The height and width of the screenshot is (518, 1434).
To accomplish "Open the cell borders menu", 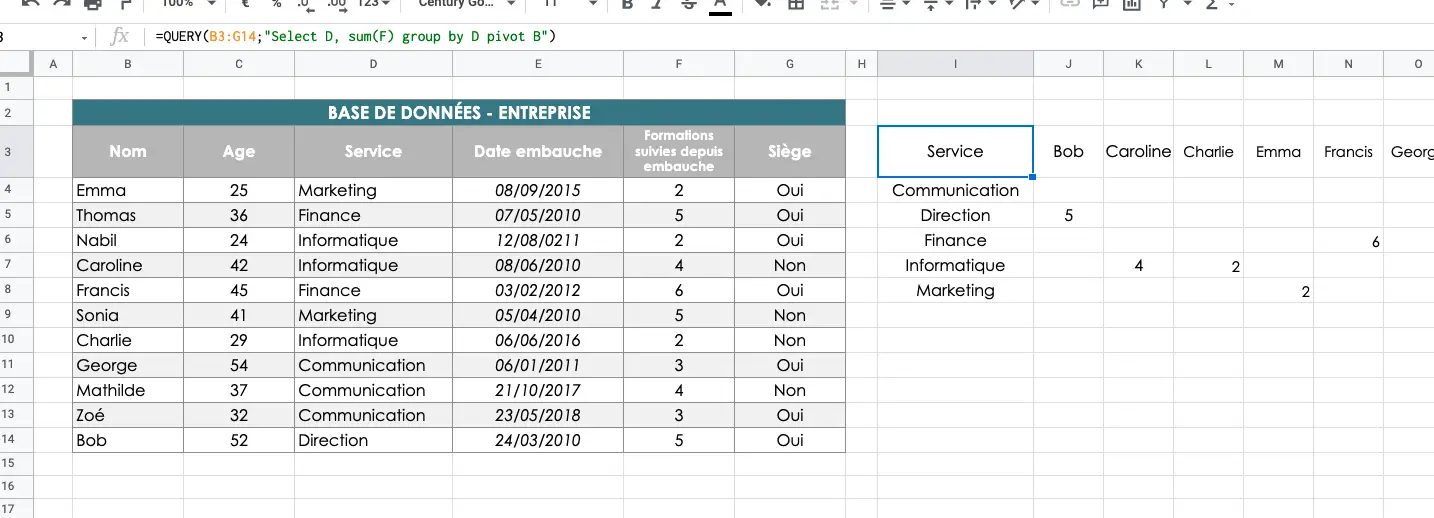I will (x=796, y=4).
